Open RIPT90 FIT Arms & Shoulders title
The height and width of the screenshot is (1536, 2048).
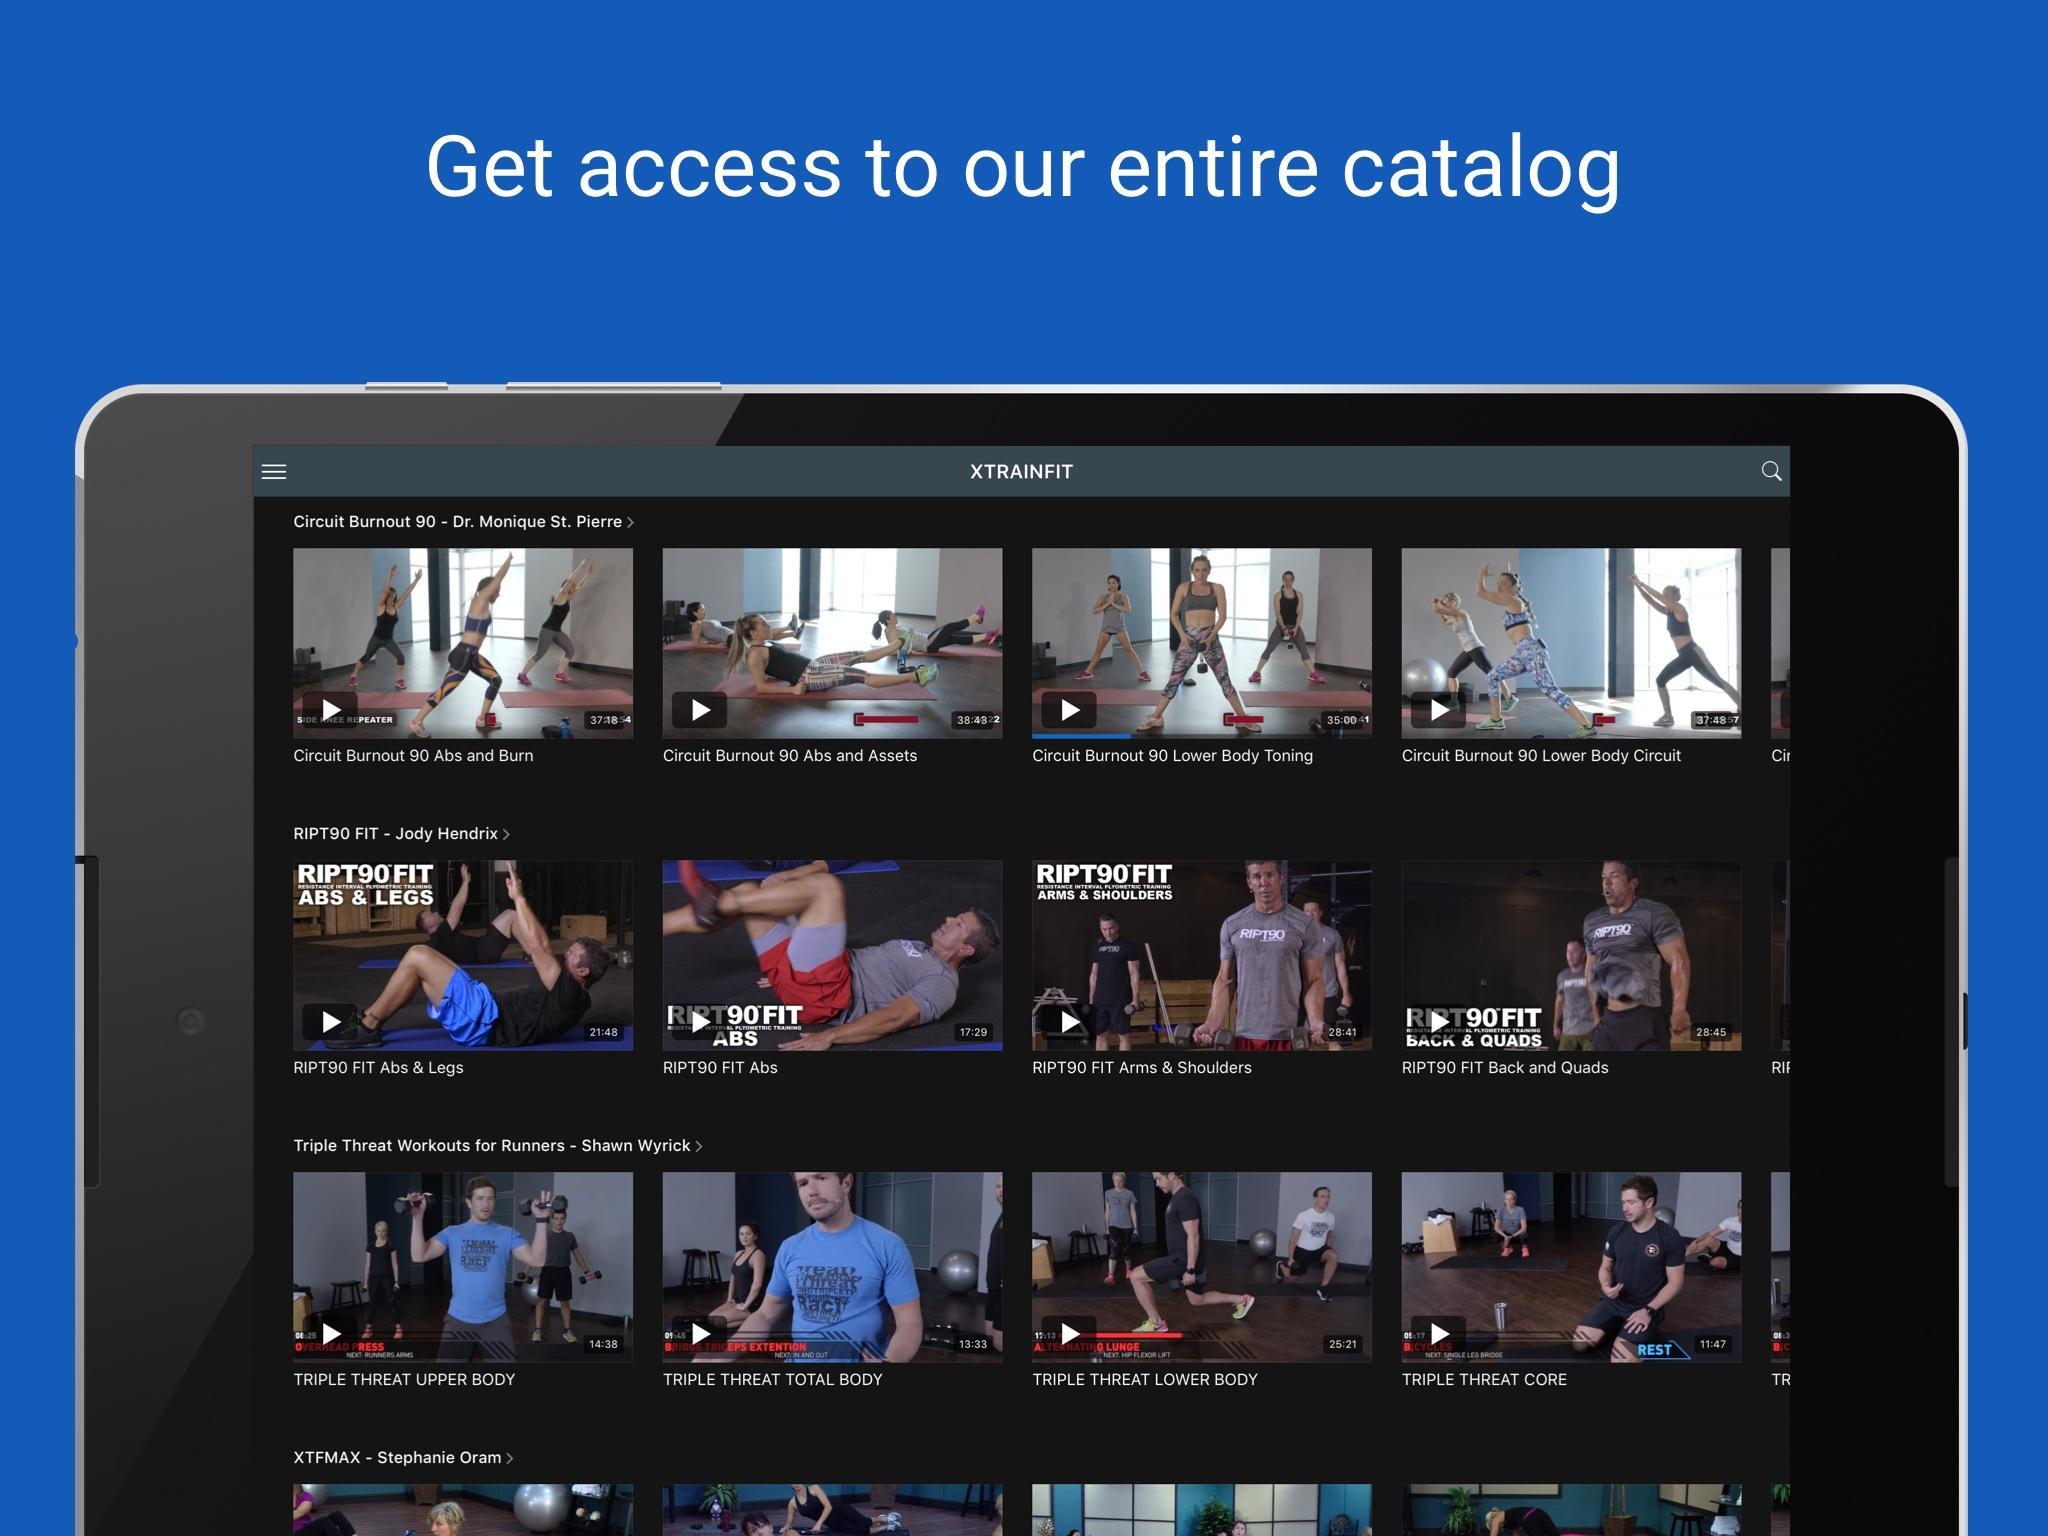(1142, 1068)
